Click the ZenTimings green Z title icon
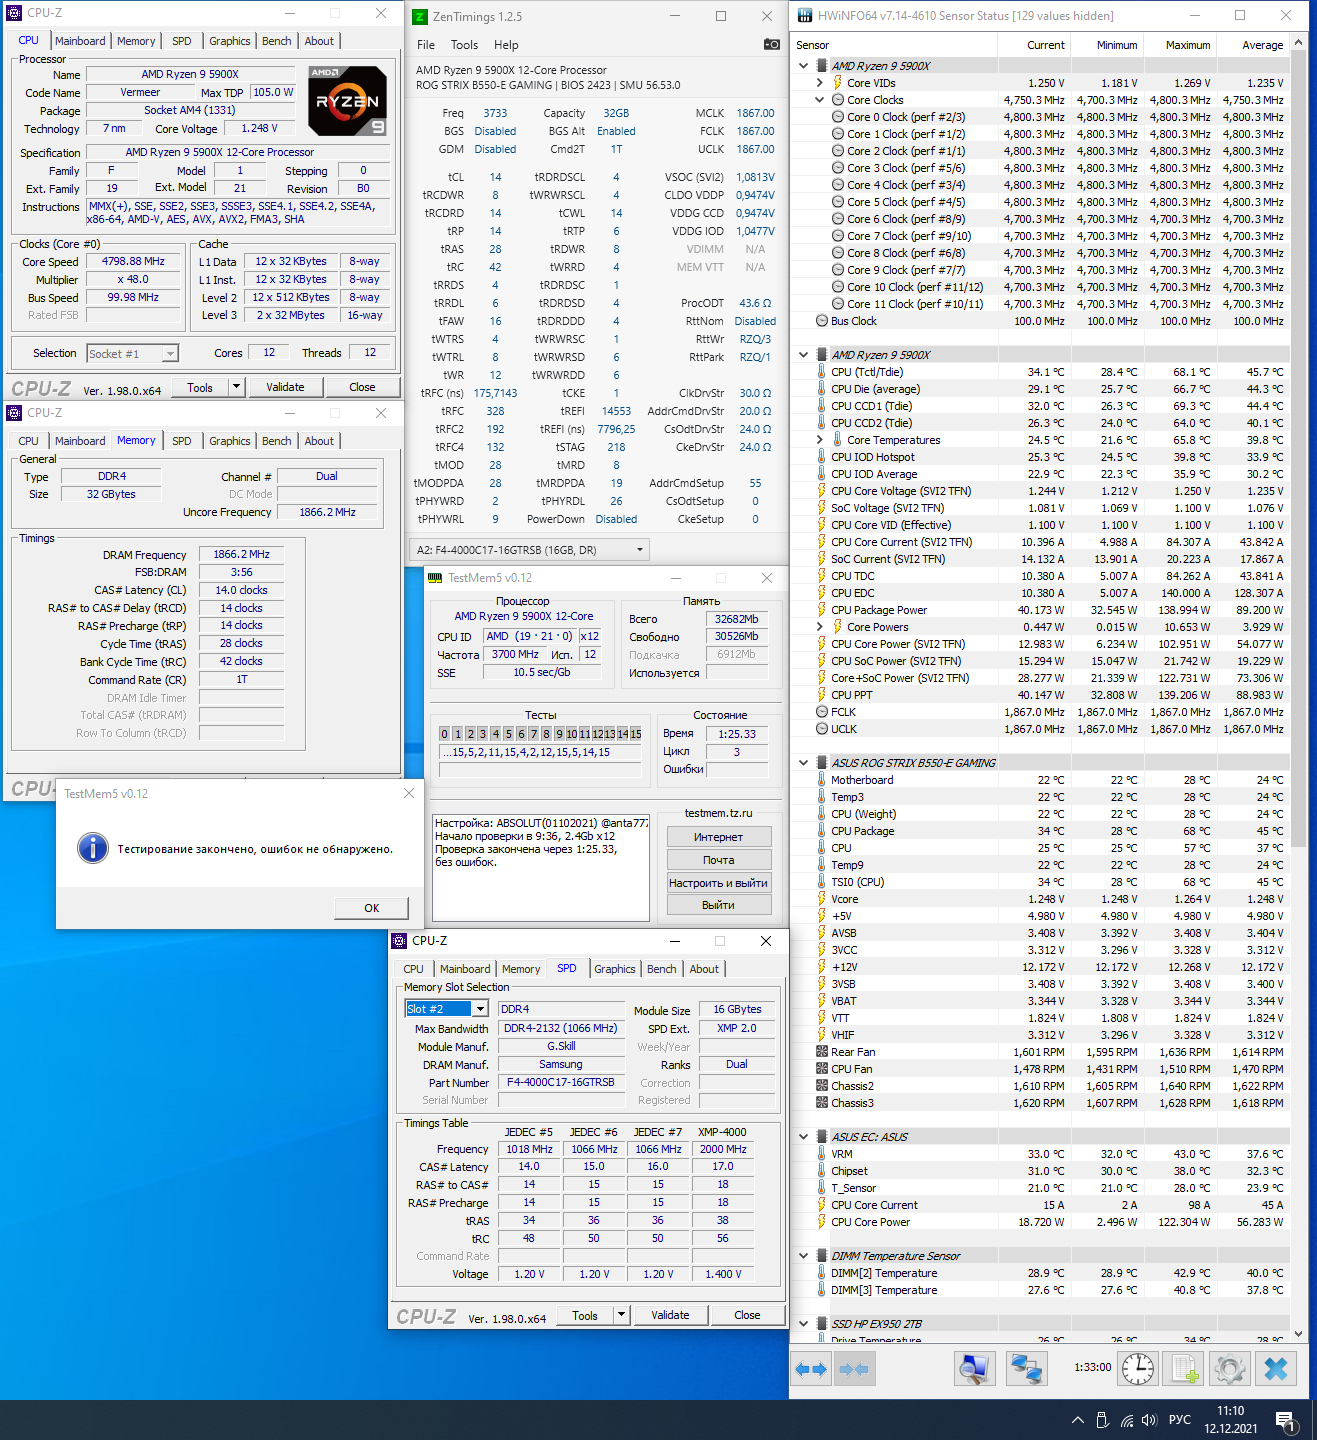The image size is (1317, 1440). point(421,16)
